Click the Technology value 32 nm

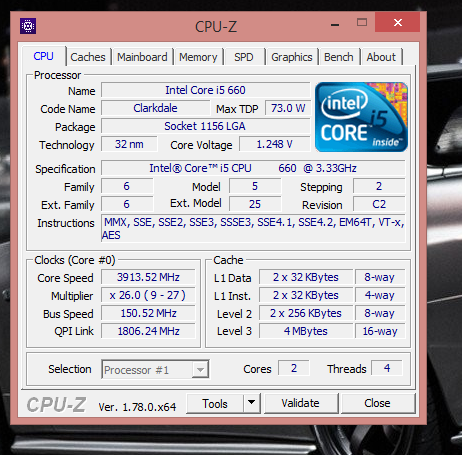[x=129, y=144]
